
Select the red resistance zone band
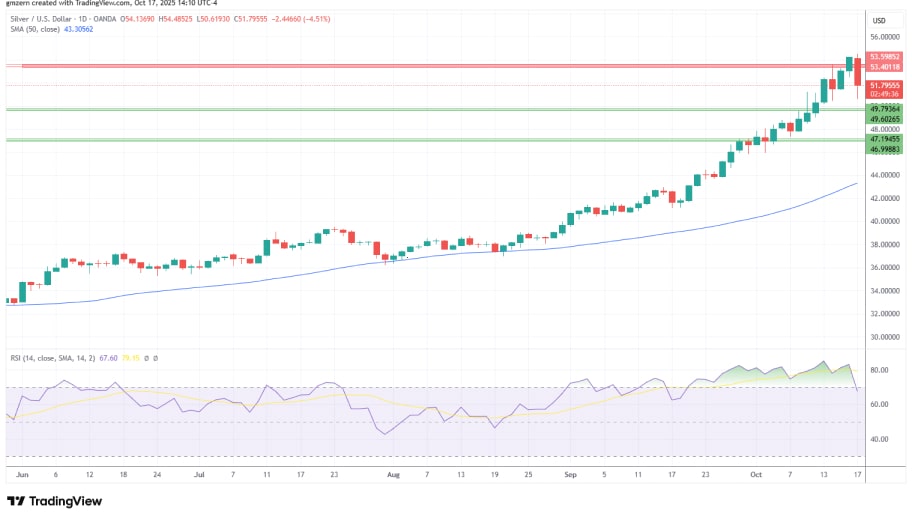pos(400,66)
